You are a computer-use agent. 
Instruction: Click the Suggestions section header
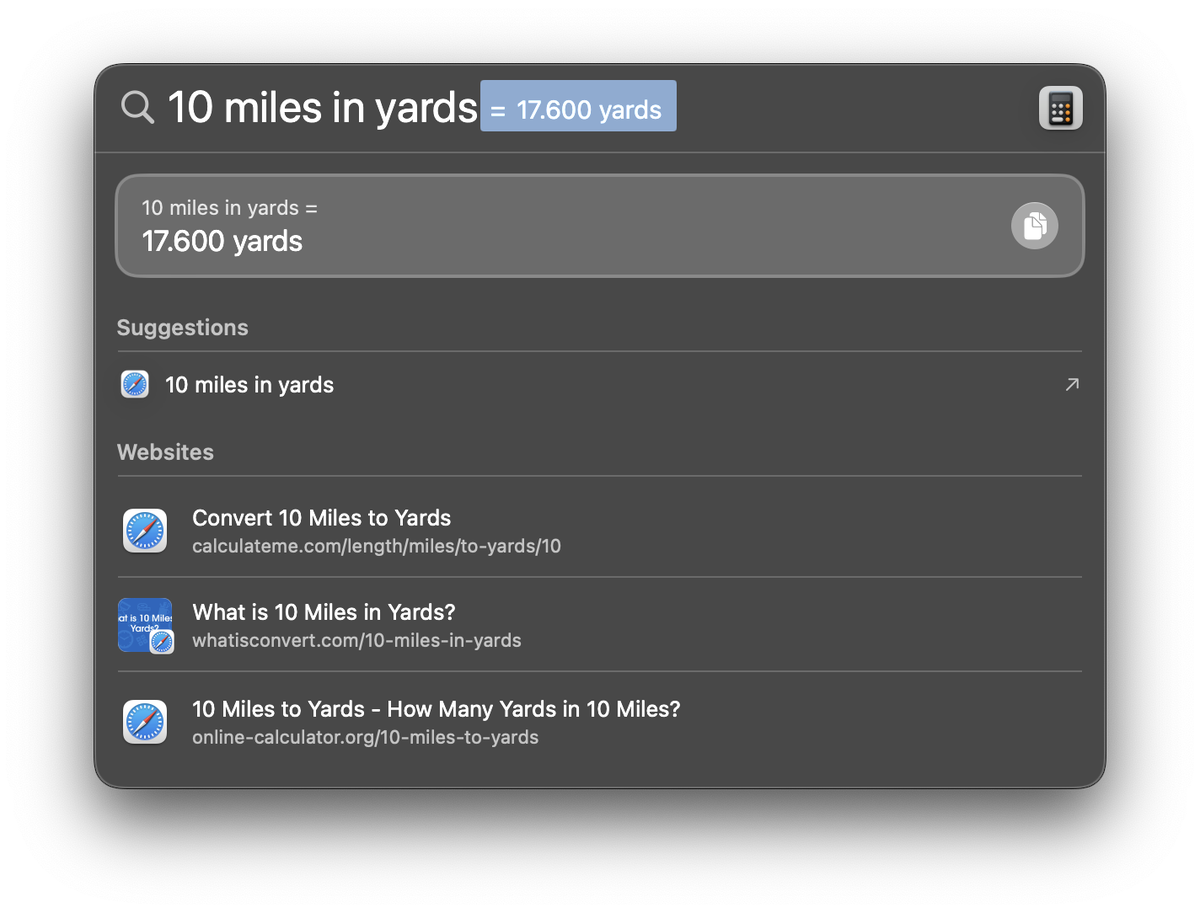pyautogui.click(x=182, y=328)
